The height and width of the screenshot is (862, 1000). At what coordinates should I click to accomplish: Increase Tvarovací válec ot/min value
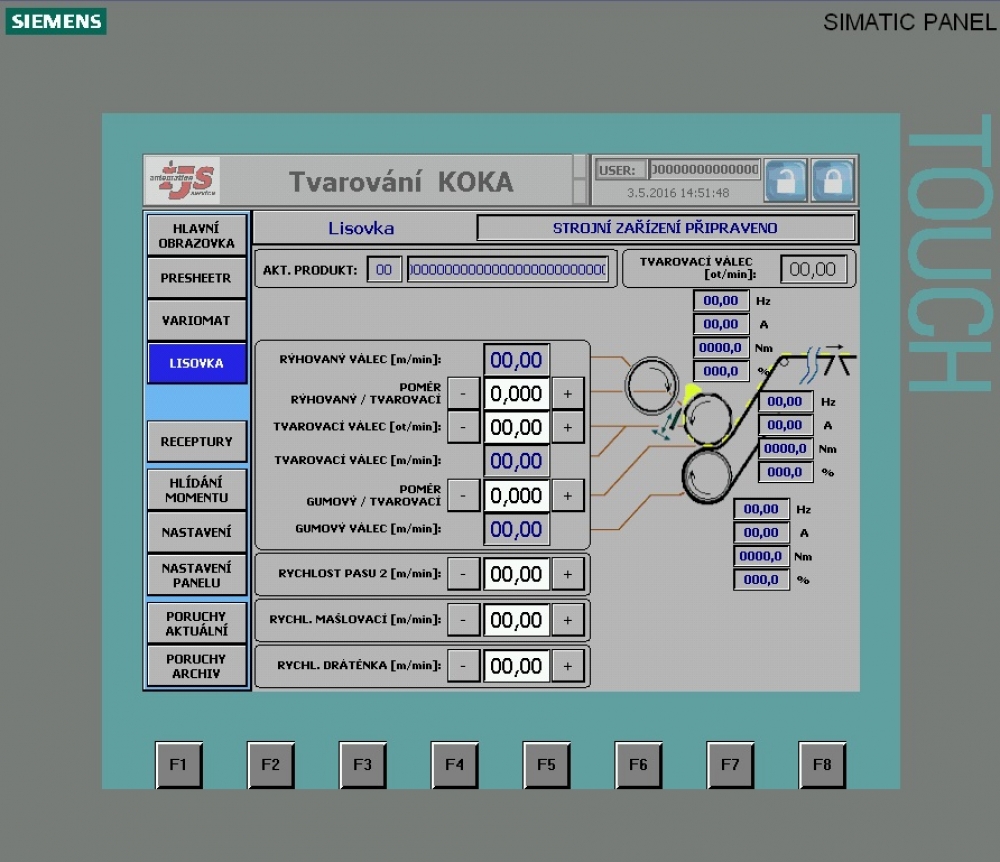[x=567, y=427]
